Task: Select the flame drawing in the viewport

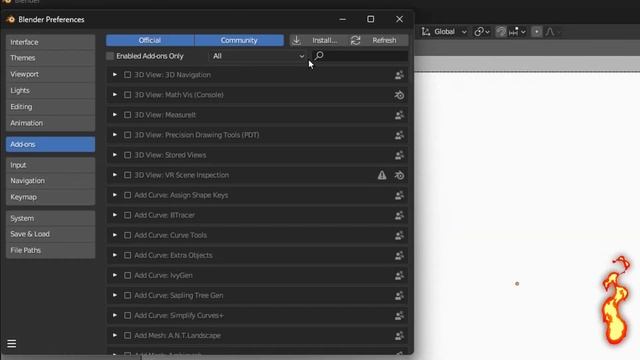Action: click(616, 301)
